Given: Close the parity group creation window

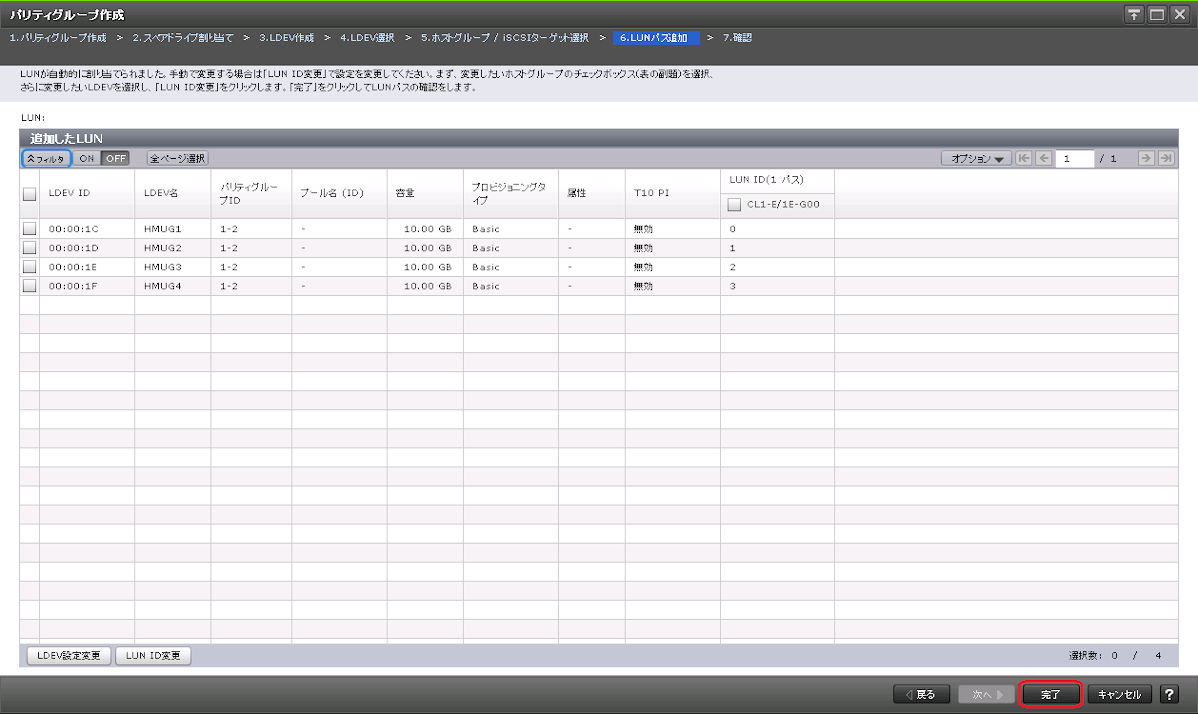Looking at the screenshot, I should tap(1178, 14).
